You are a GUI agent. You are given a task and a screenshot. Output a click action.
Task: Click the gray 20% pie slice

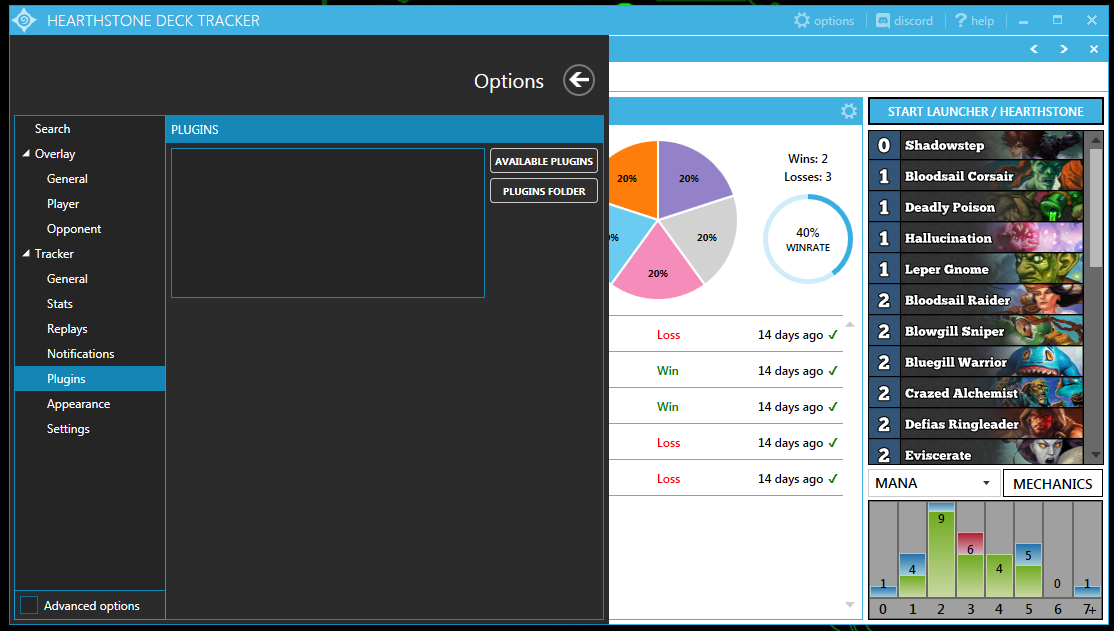tap(703, 237)
